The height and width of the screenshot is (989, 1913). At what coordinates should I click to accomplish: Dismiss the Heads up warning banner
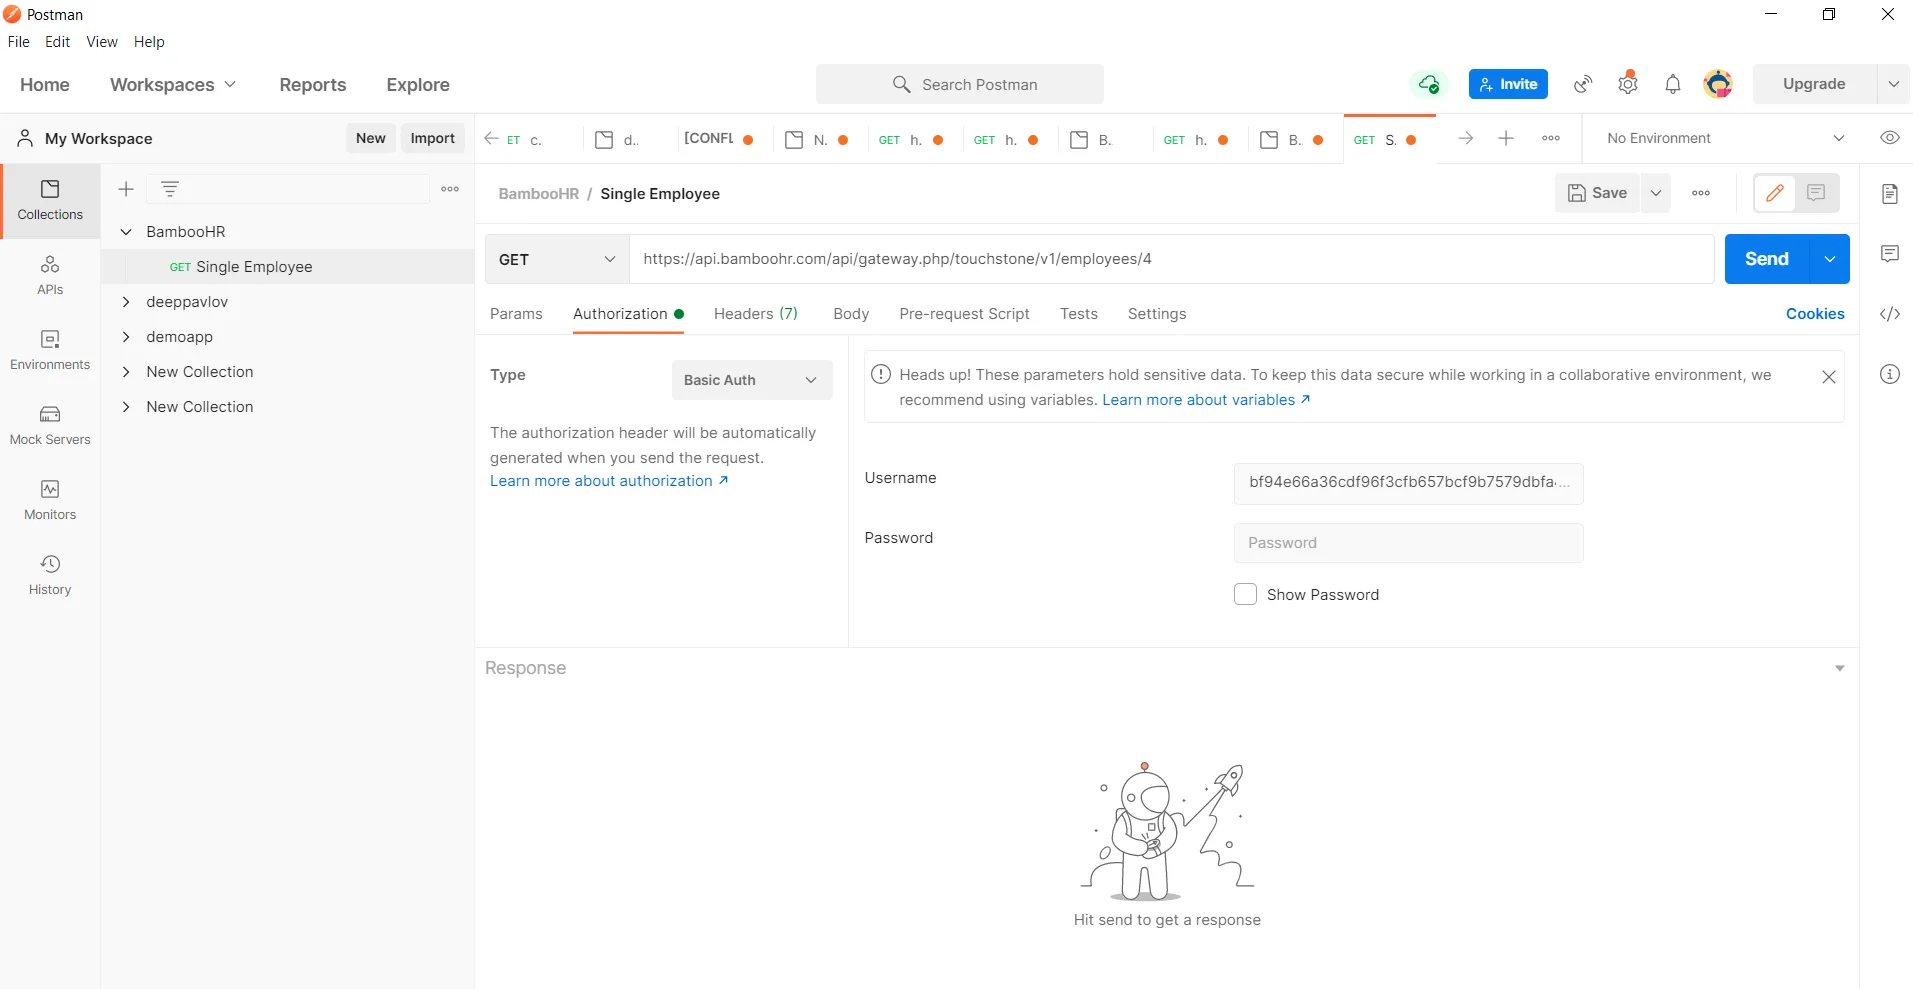tap(1829, 377)
